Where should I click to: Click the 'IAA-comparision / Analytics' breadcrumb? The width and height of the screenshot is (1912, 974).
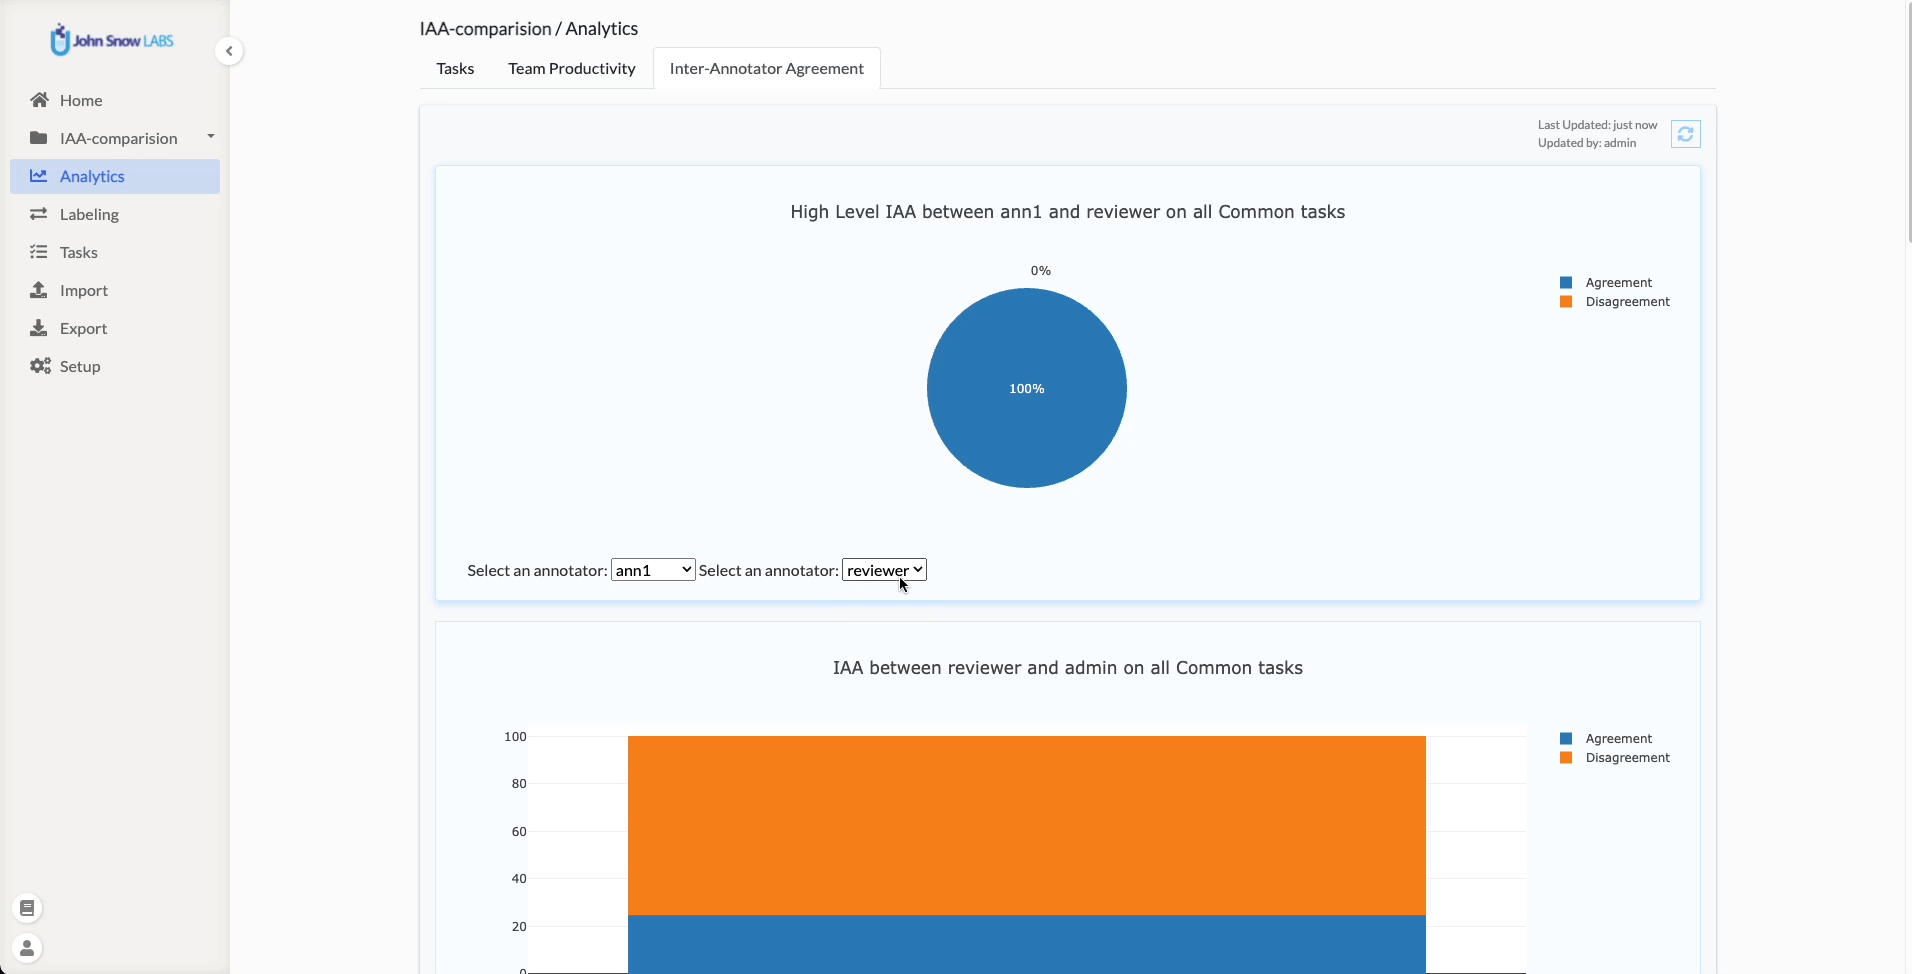coord(529,28)
